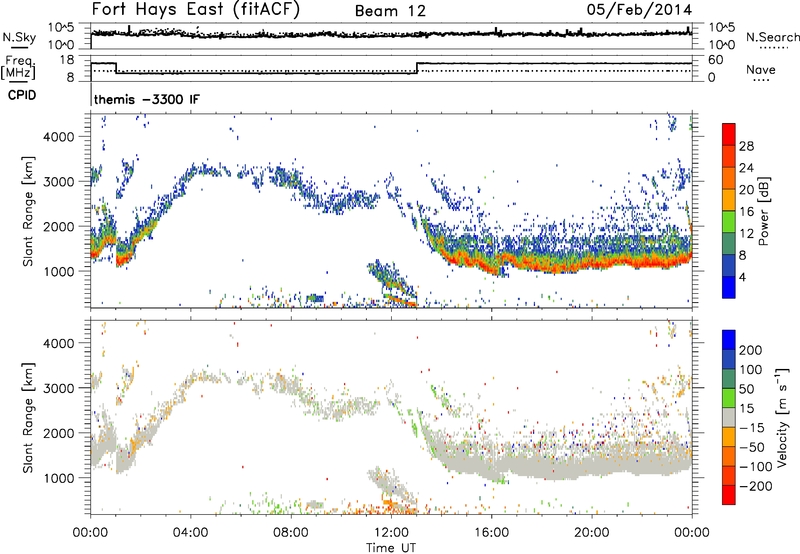This screenshot has width=800, height=554.
Task: Click the "Beam 12" label
Action: click(x=390, y=11)
